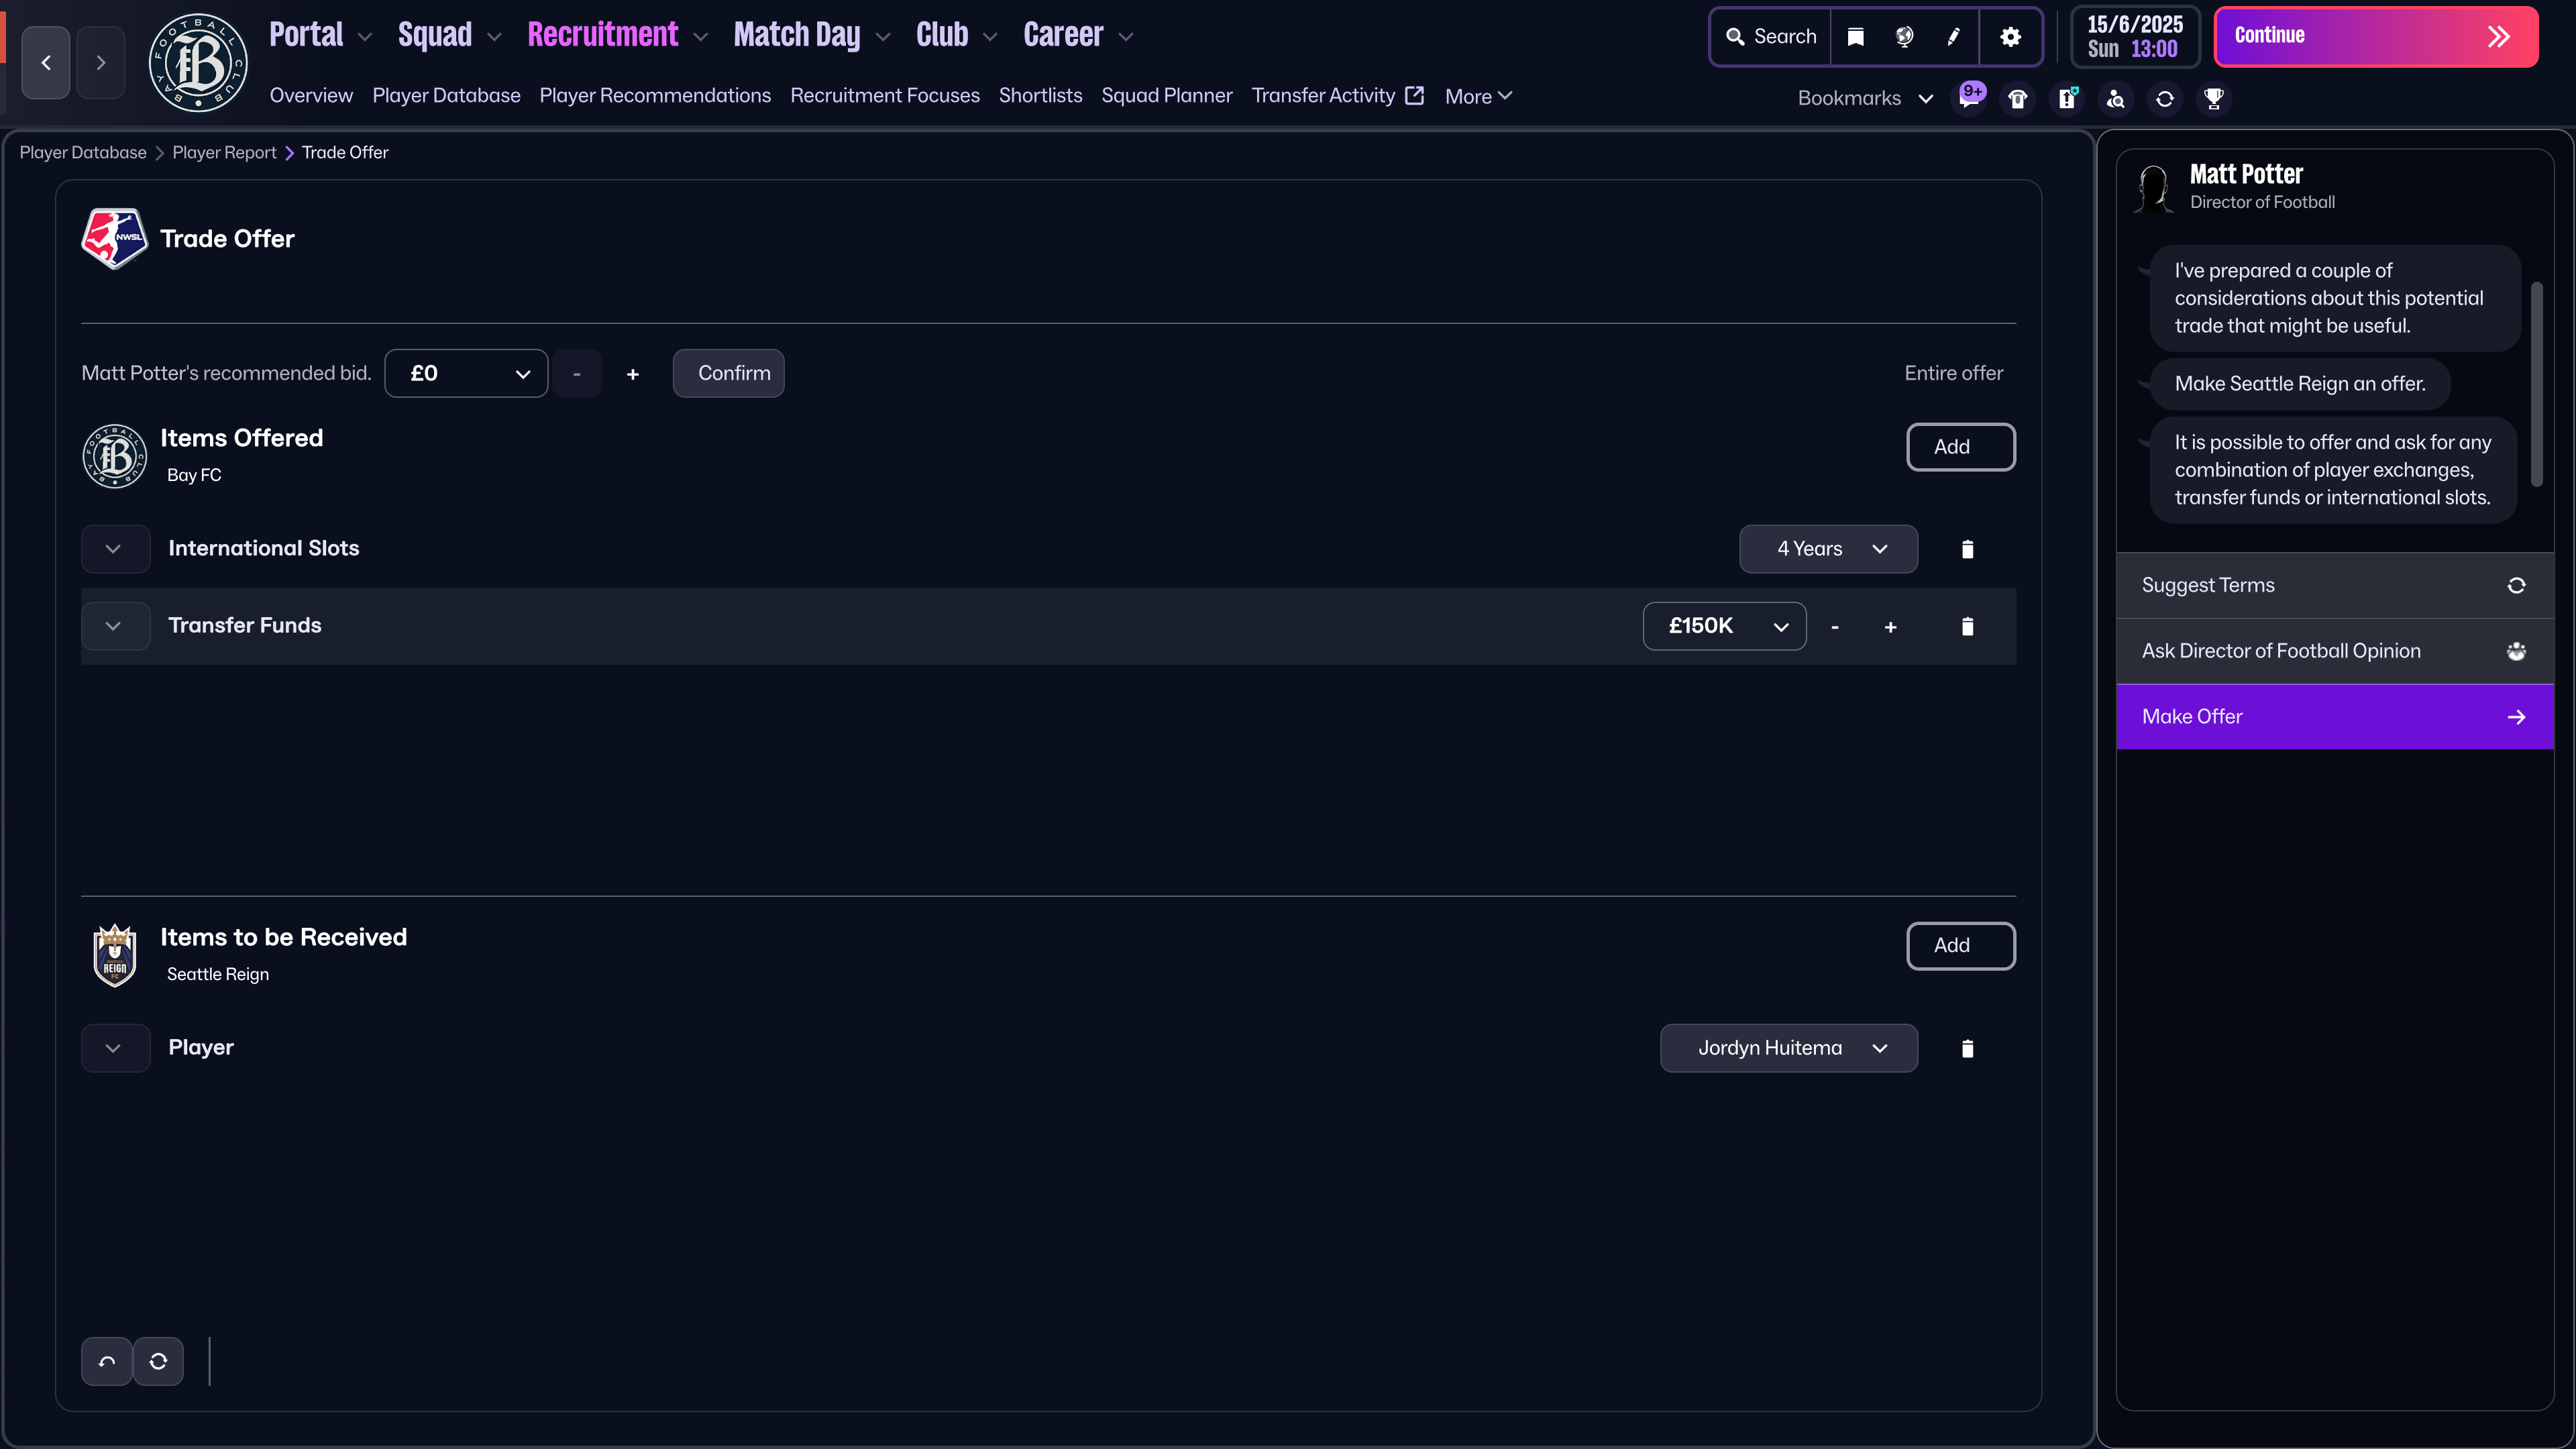Image resolution: width=2576 pixels, height=1449 pixels.
Task: Click the kit shirt bookmark icon
Action: [x=2018, y=99]
